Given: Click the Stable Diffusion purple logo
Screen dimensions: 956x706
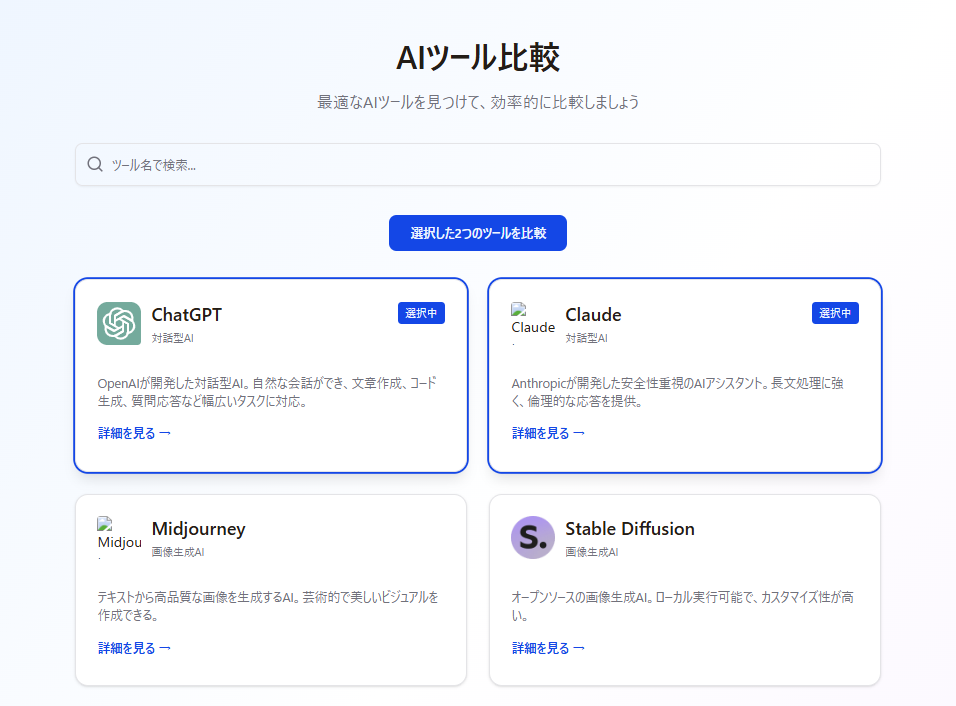Looking at the screenshot, I should [x=532, y=537].
